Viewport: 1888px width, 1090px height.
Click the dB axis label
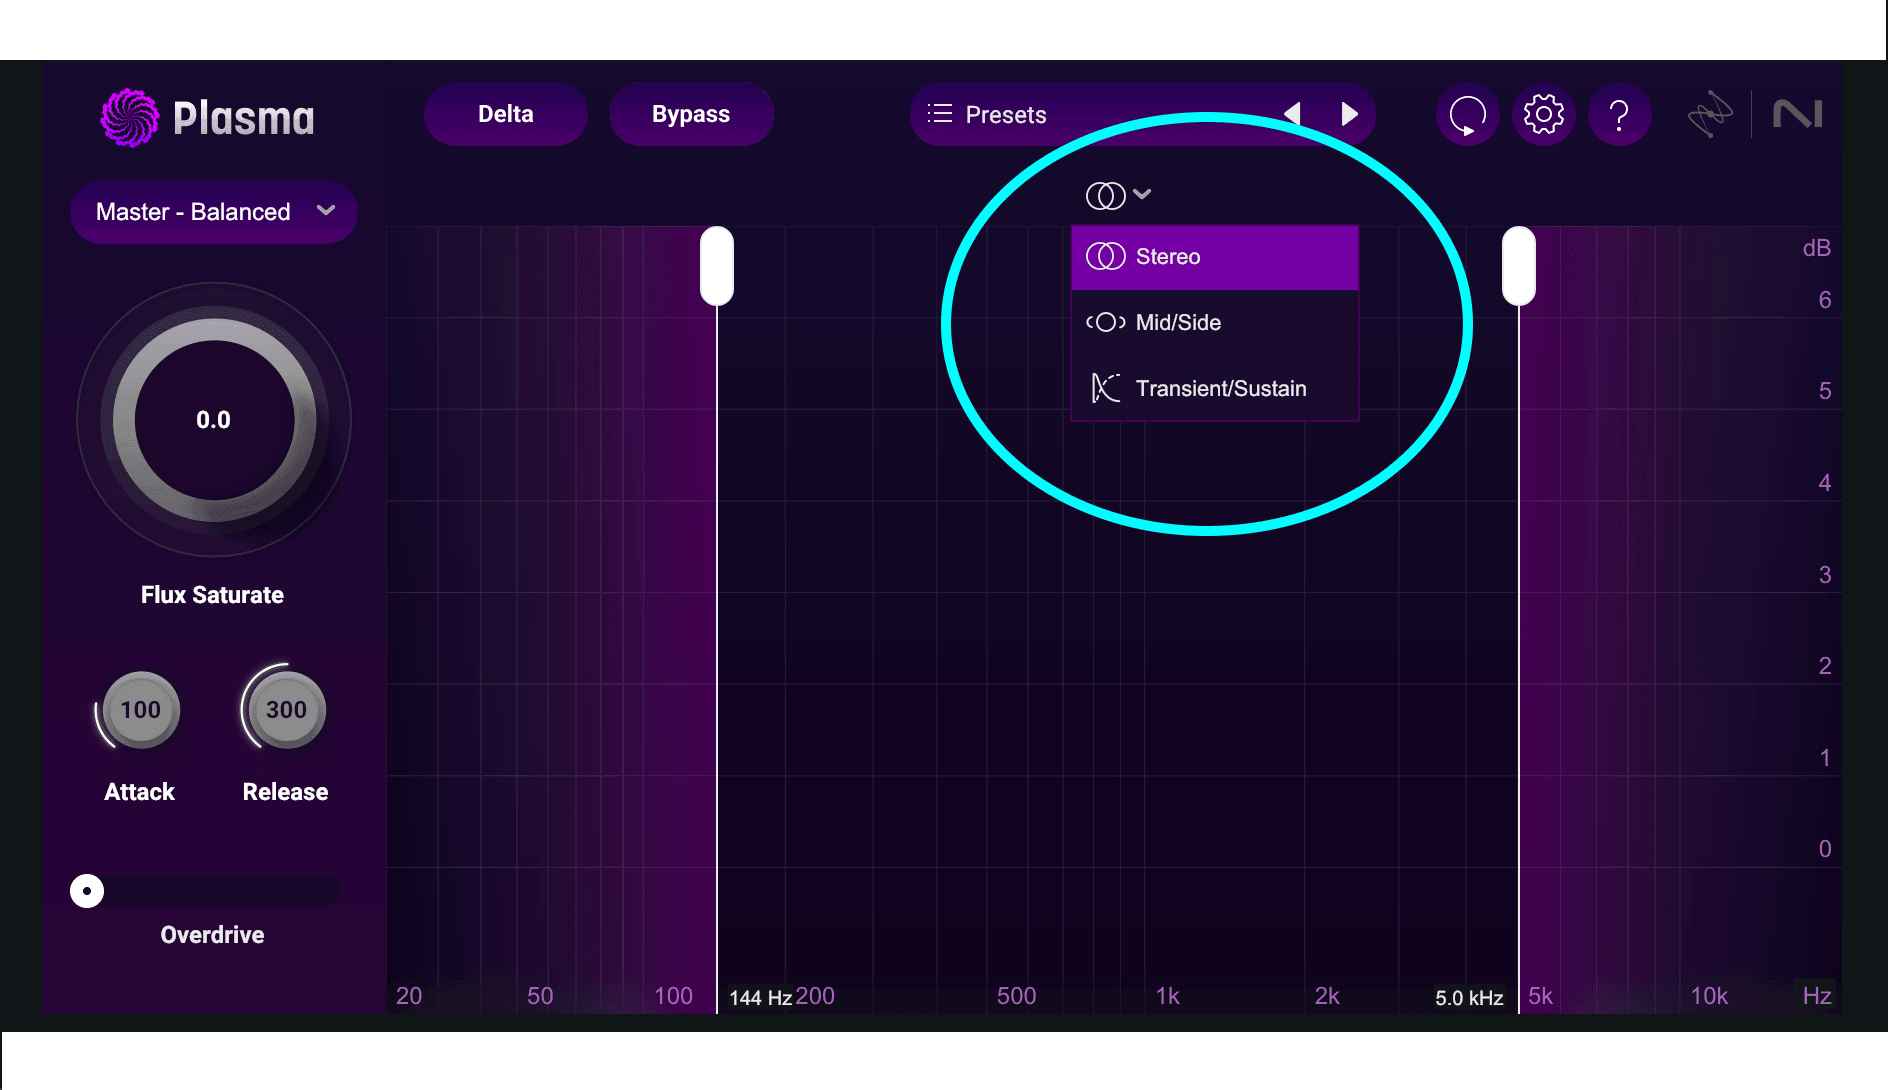click(x=1816, y=248)
